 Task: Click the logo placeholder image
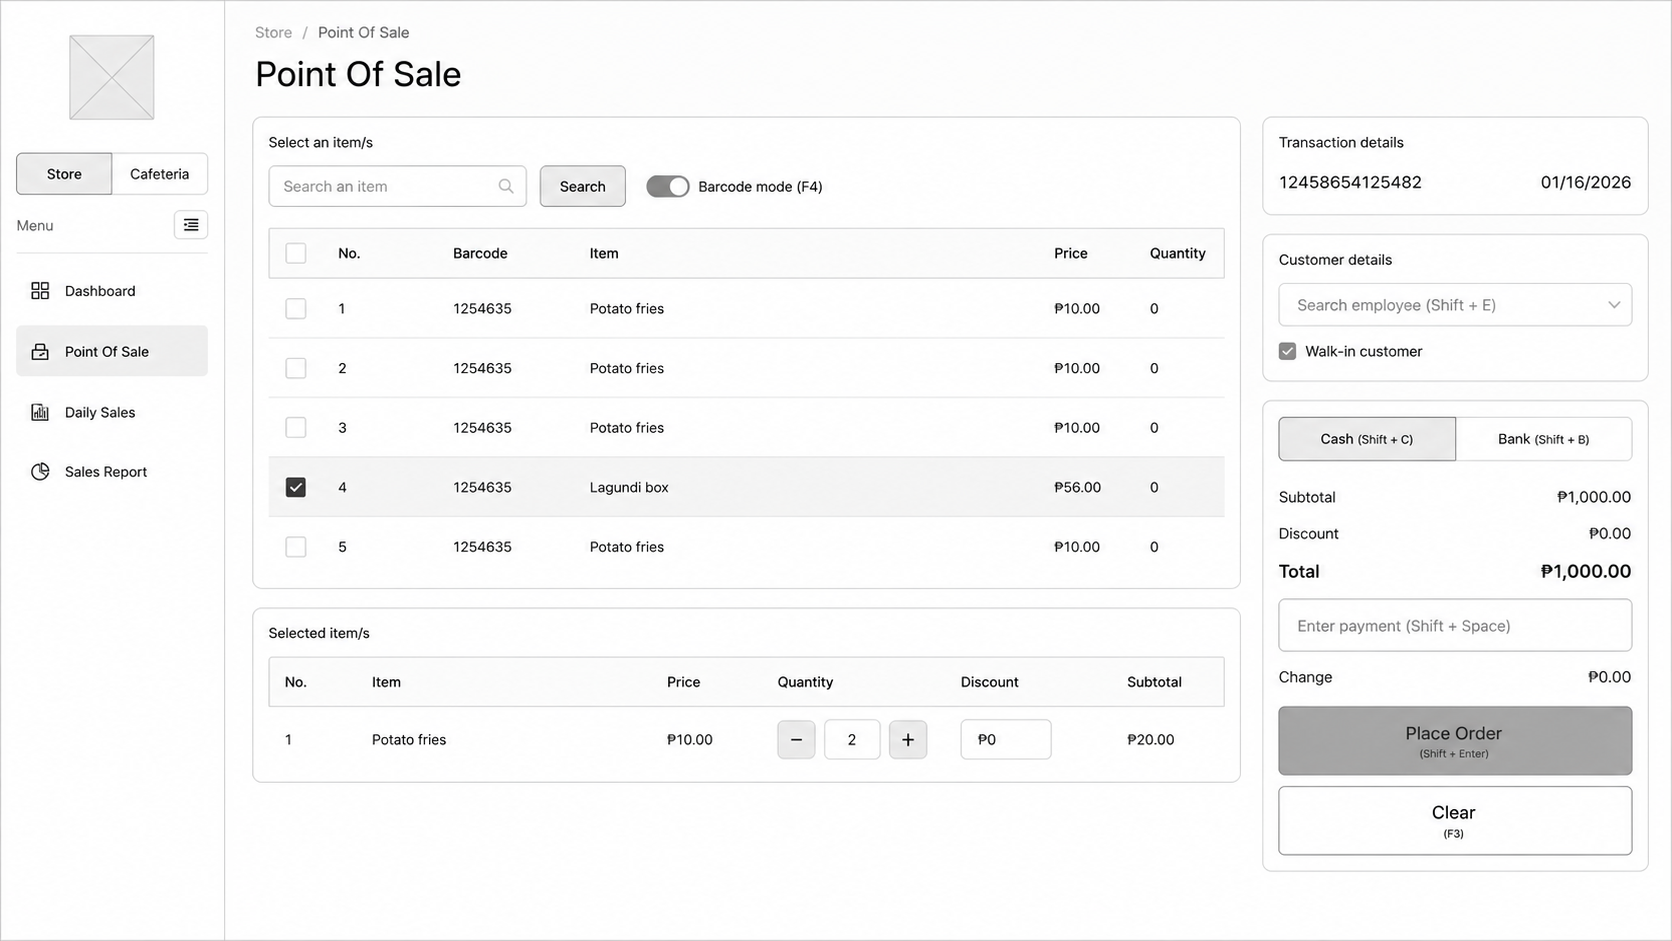pos(112,77)
